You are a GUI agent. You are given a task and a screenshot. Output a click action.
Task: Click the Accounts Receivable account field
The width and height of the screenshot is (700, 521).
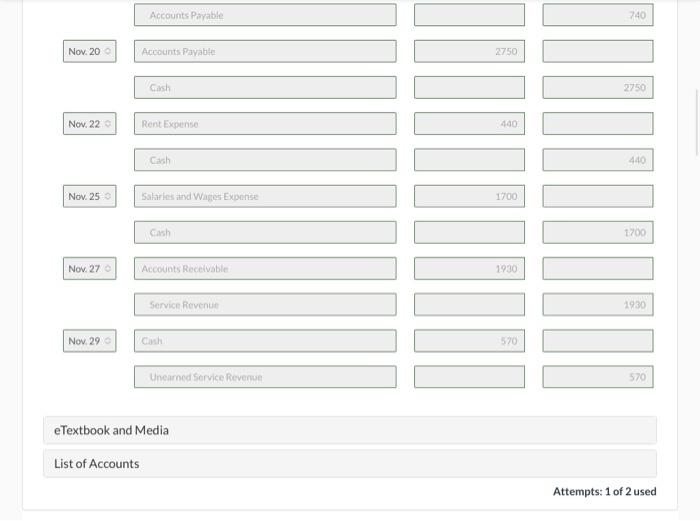pyautogui.click(x=265, y=269)
